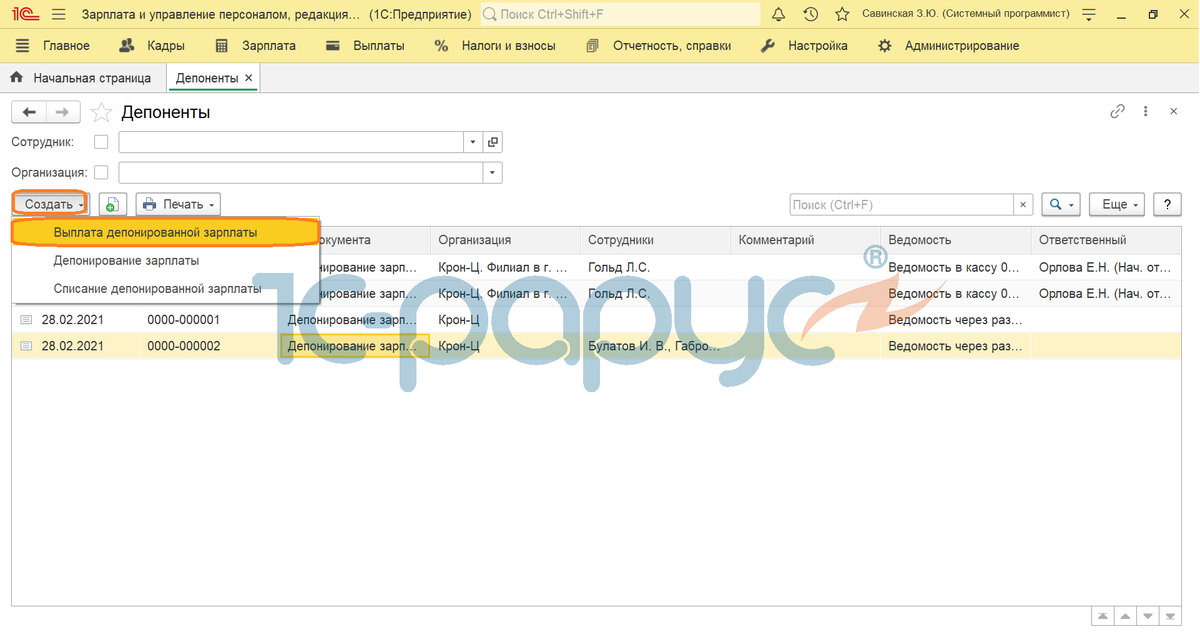Open Налоги и взносы section

coord(495,46)
